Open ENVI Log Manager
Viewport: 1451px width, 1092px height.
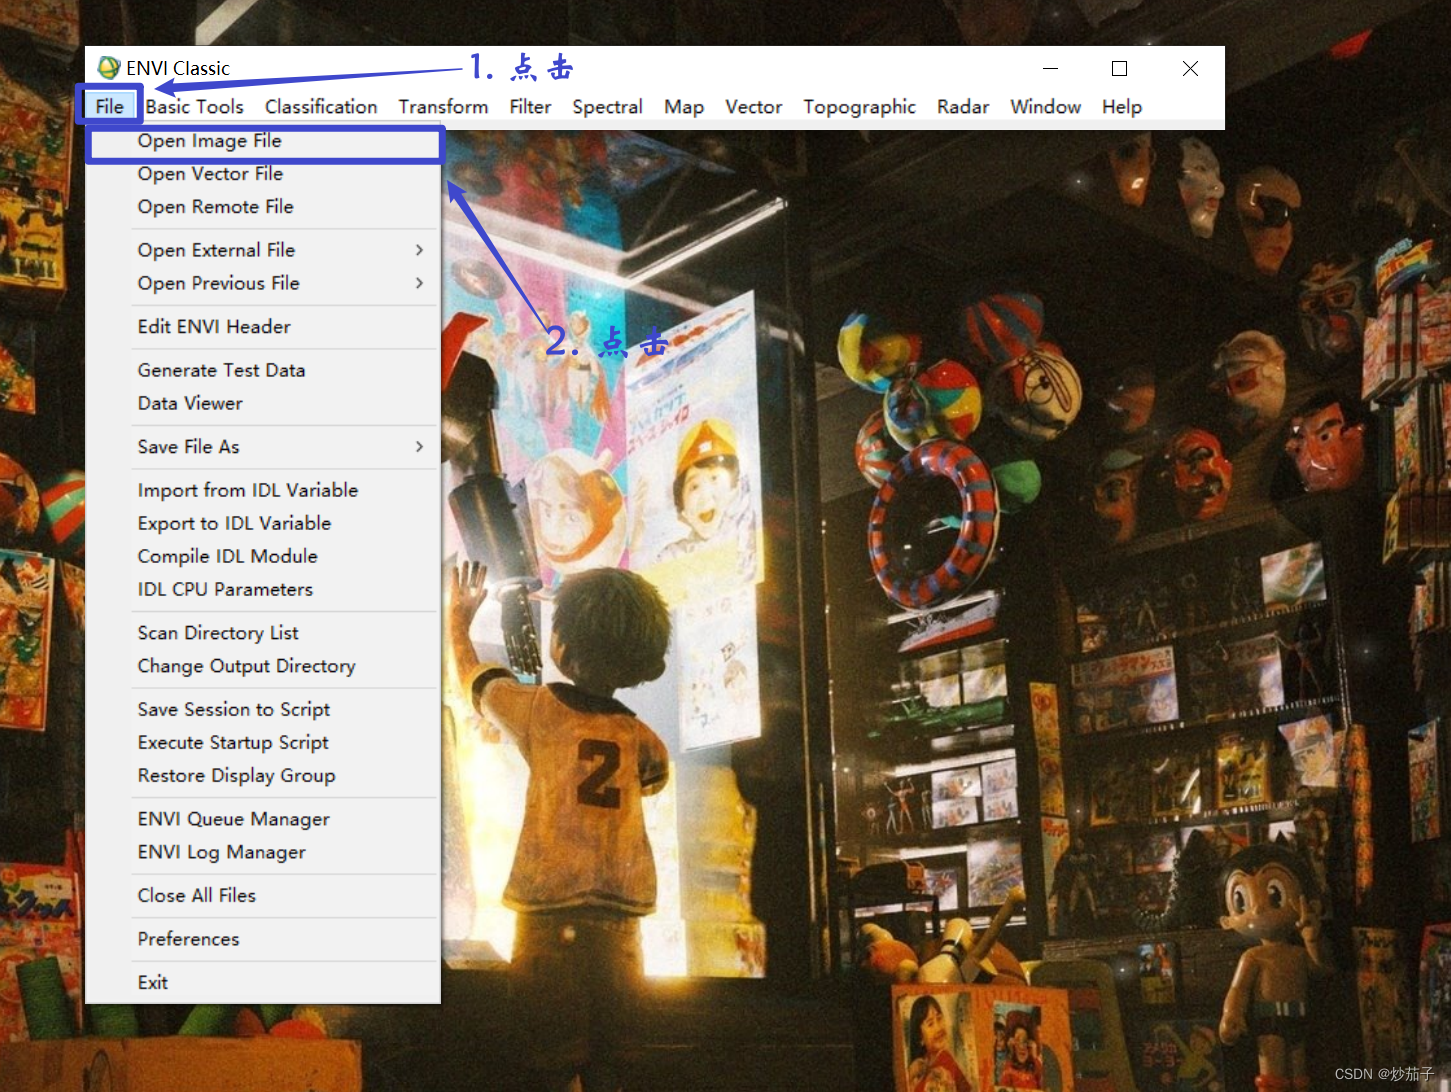click(264, 852)
